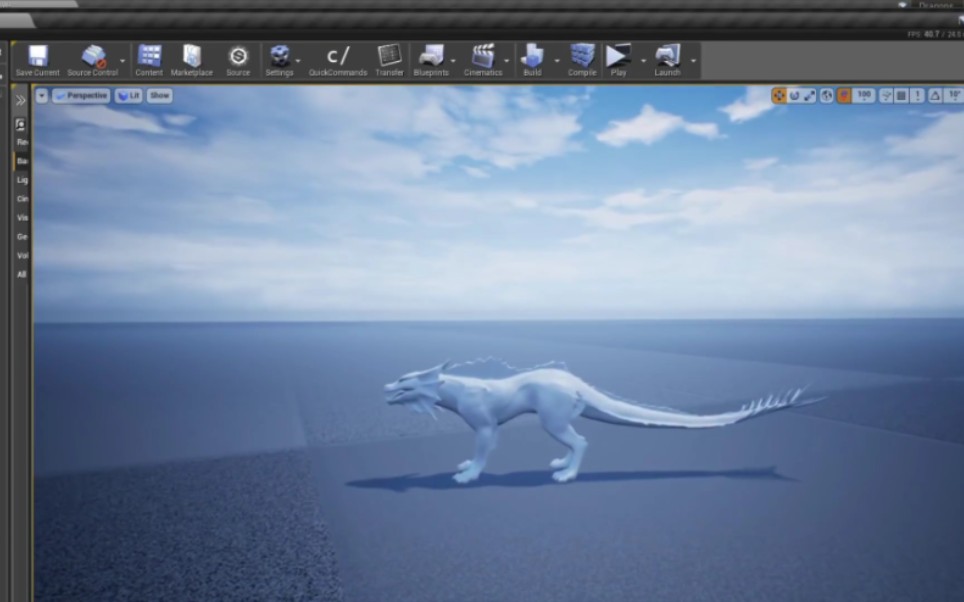This screenshot has width=964, height=602.
Task: Open the Show flags menu in the viewport
Action: pyautogui.click(x=159, y=96)
